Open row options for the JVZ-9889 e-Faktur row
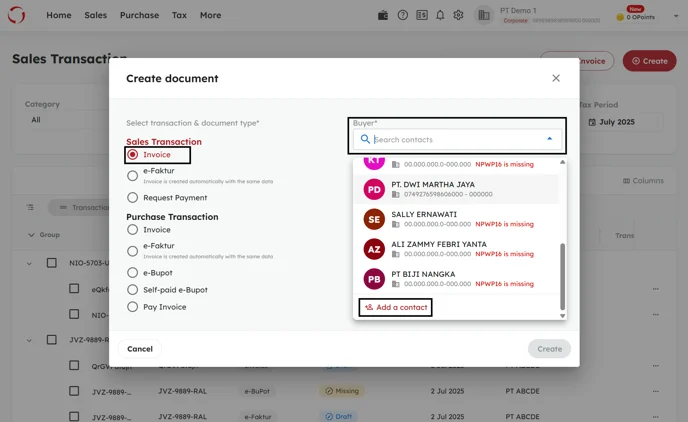Viewport: 688px width, 422px height. click(x=656, y=416)
